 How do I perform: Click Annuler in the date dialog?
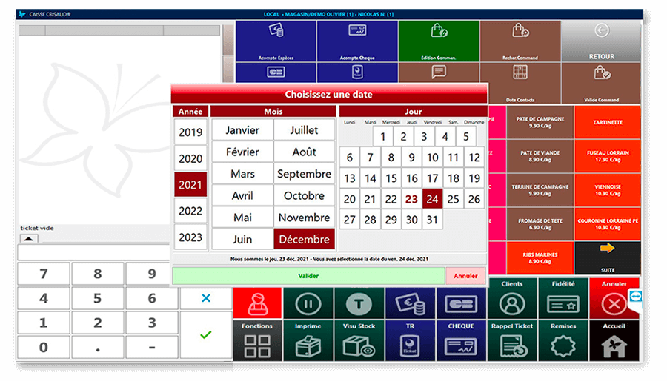pyautogui.click(x=466, y=276)
